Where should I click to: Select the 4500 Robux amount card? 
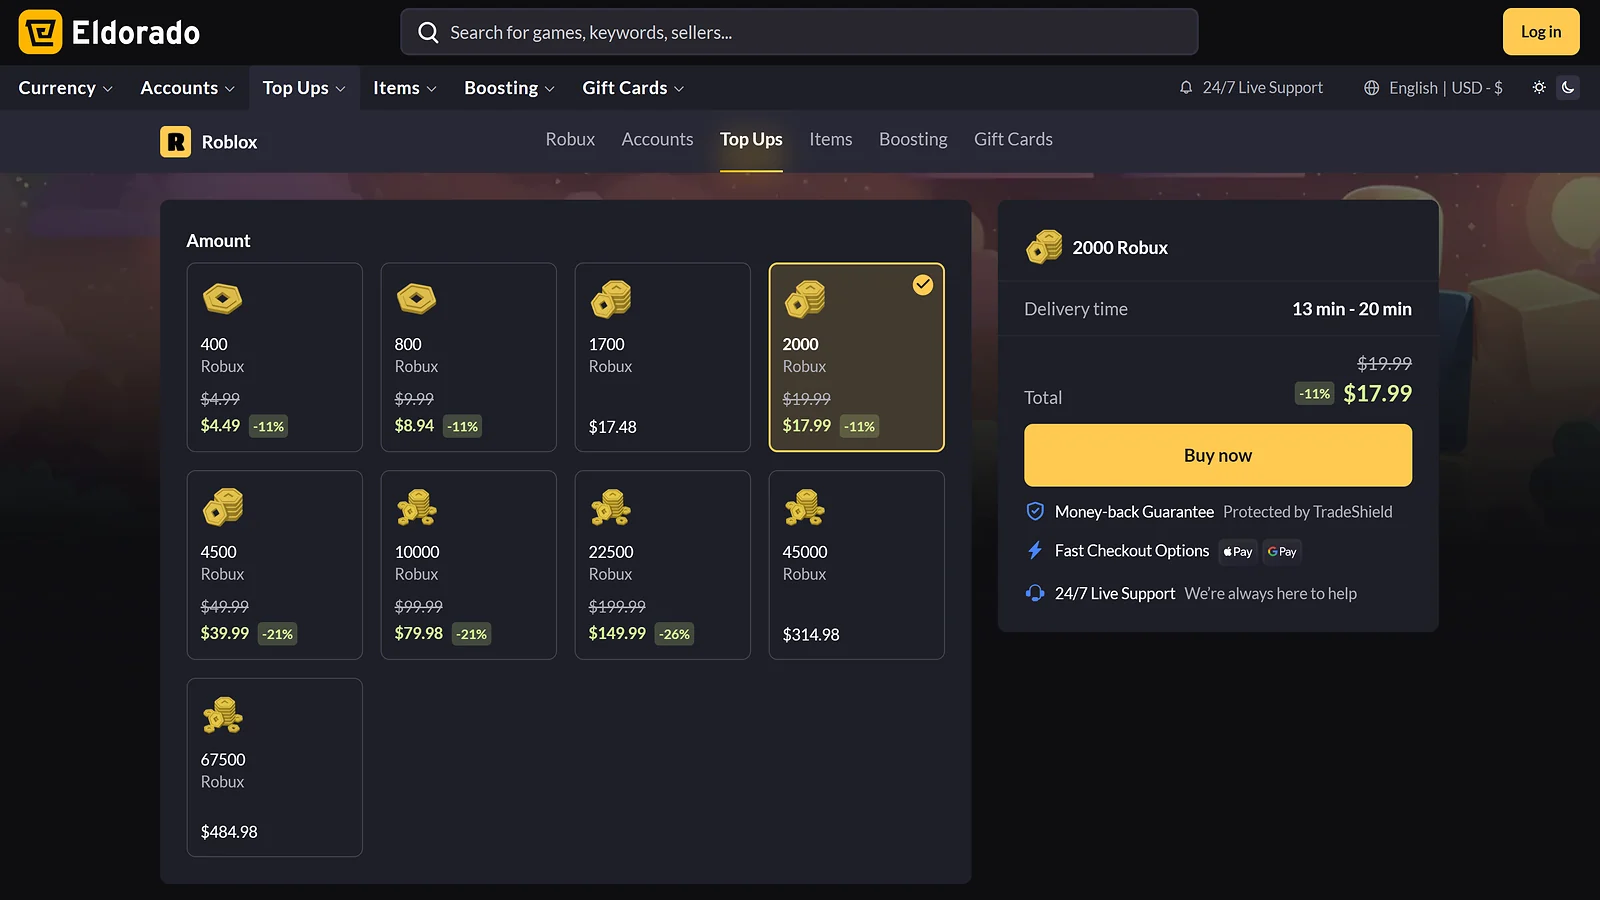275,565
